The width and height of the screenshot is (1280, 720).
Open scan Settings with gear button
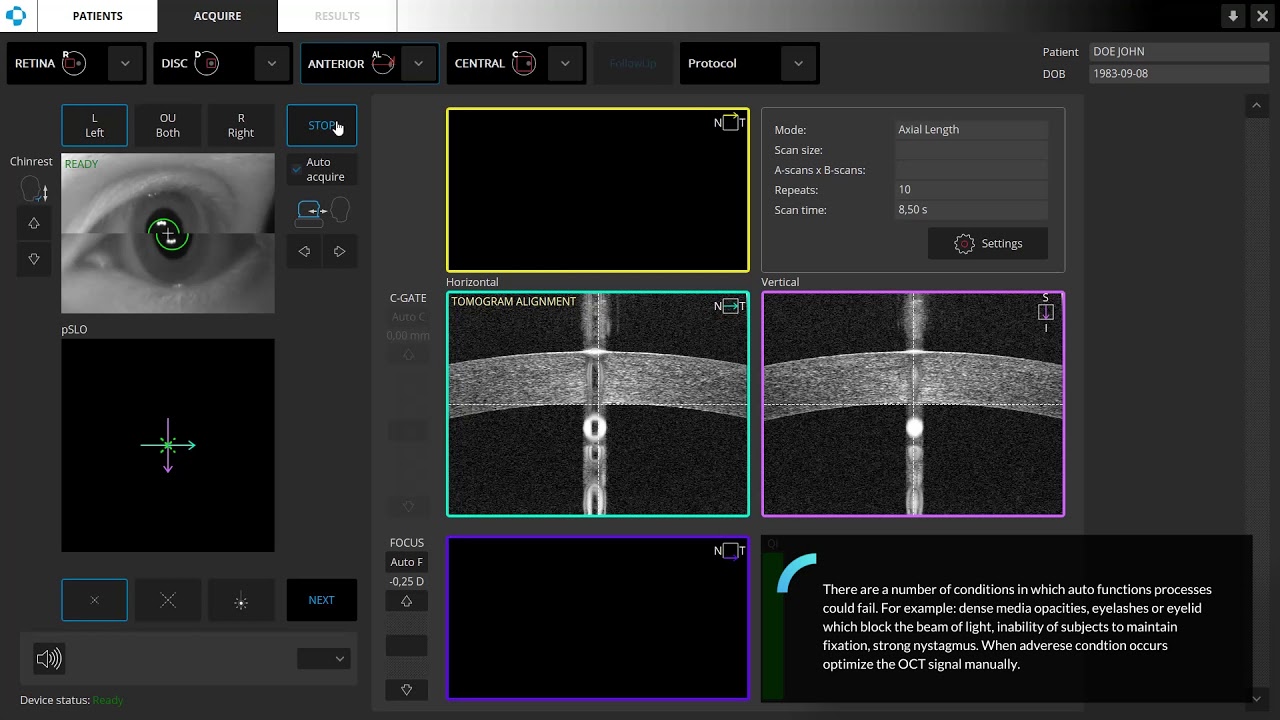(988, 243)
